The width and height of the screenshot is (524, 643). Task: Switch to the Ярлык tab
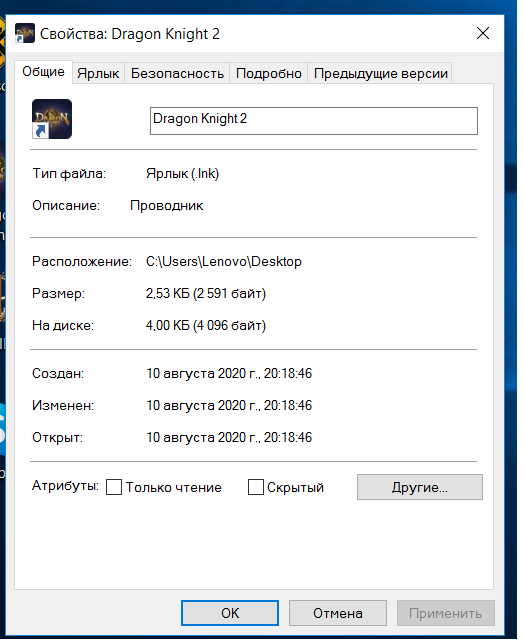point(99,74)
